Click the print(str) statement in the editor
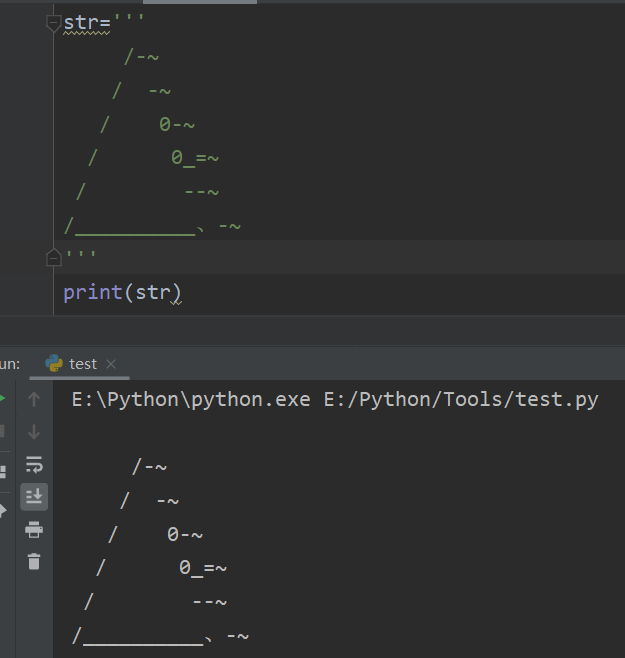The width and height of the screenshot is (625, 658). [x=122, y=293]
